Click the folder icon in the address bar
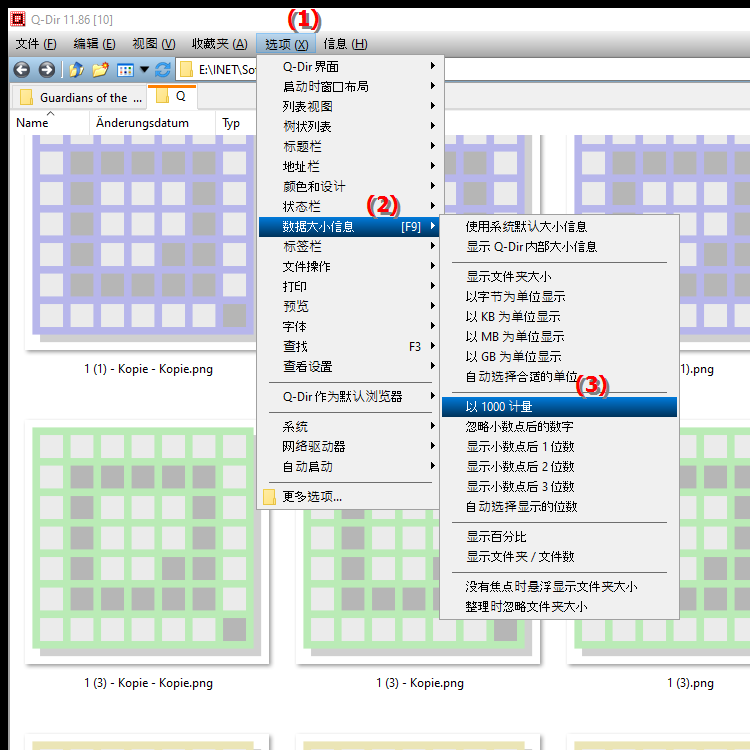This screenshot has height=750, width=750. point(186,70)
